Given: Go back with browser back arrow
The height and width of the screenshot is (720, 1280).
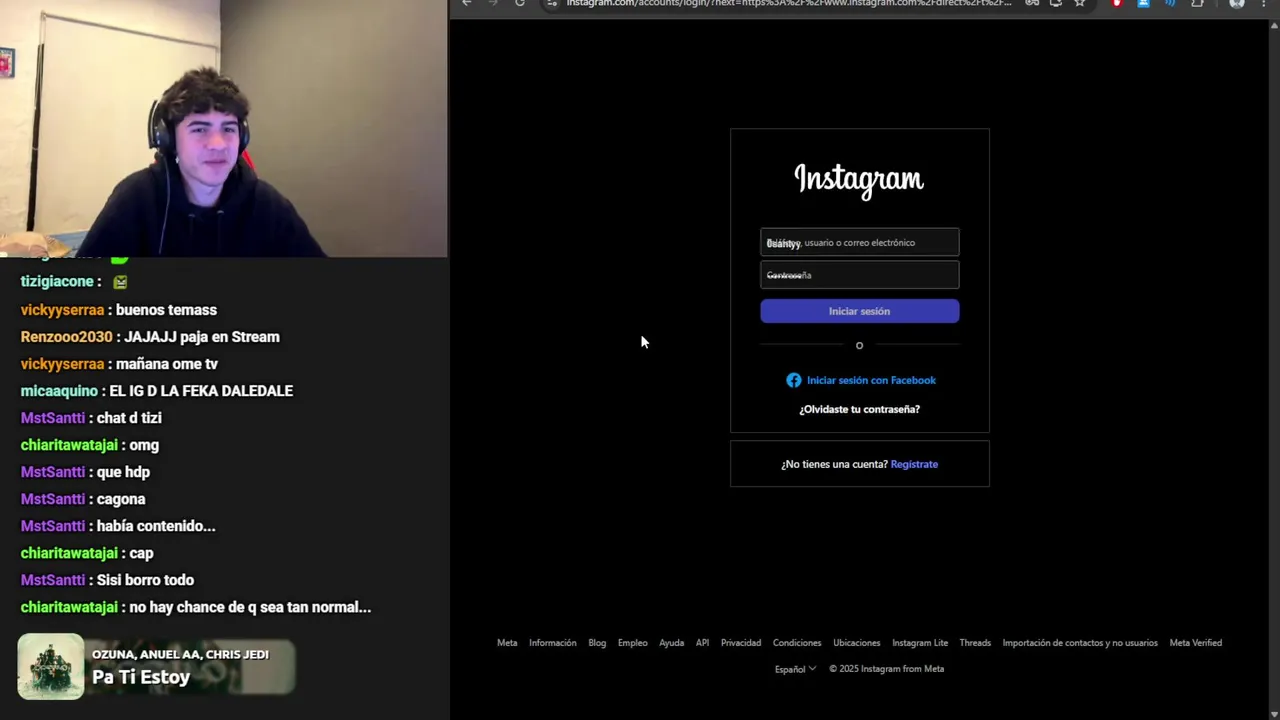Looking at the screenshot, I should [466, 4].
